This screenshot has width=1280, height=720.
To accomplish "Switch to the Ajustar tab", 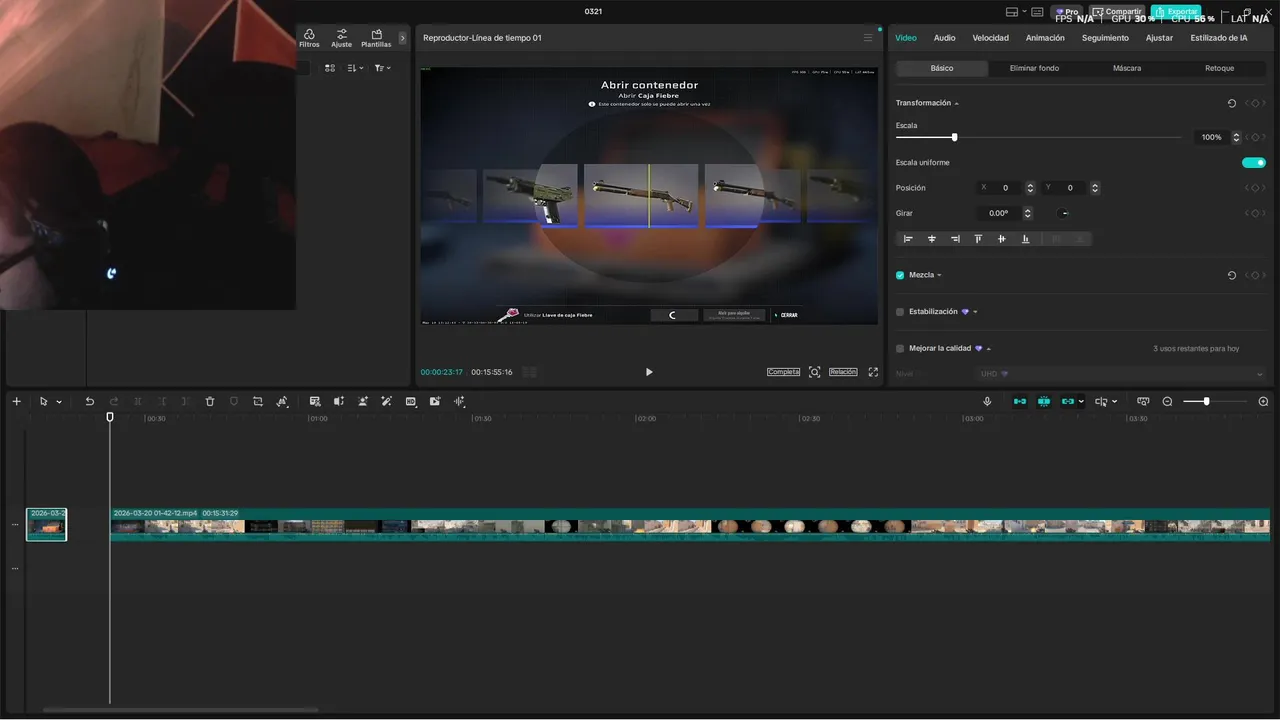I will [x=1159, y=38].
